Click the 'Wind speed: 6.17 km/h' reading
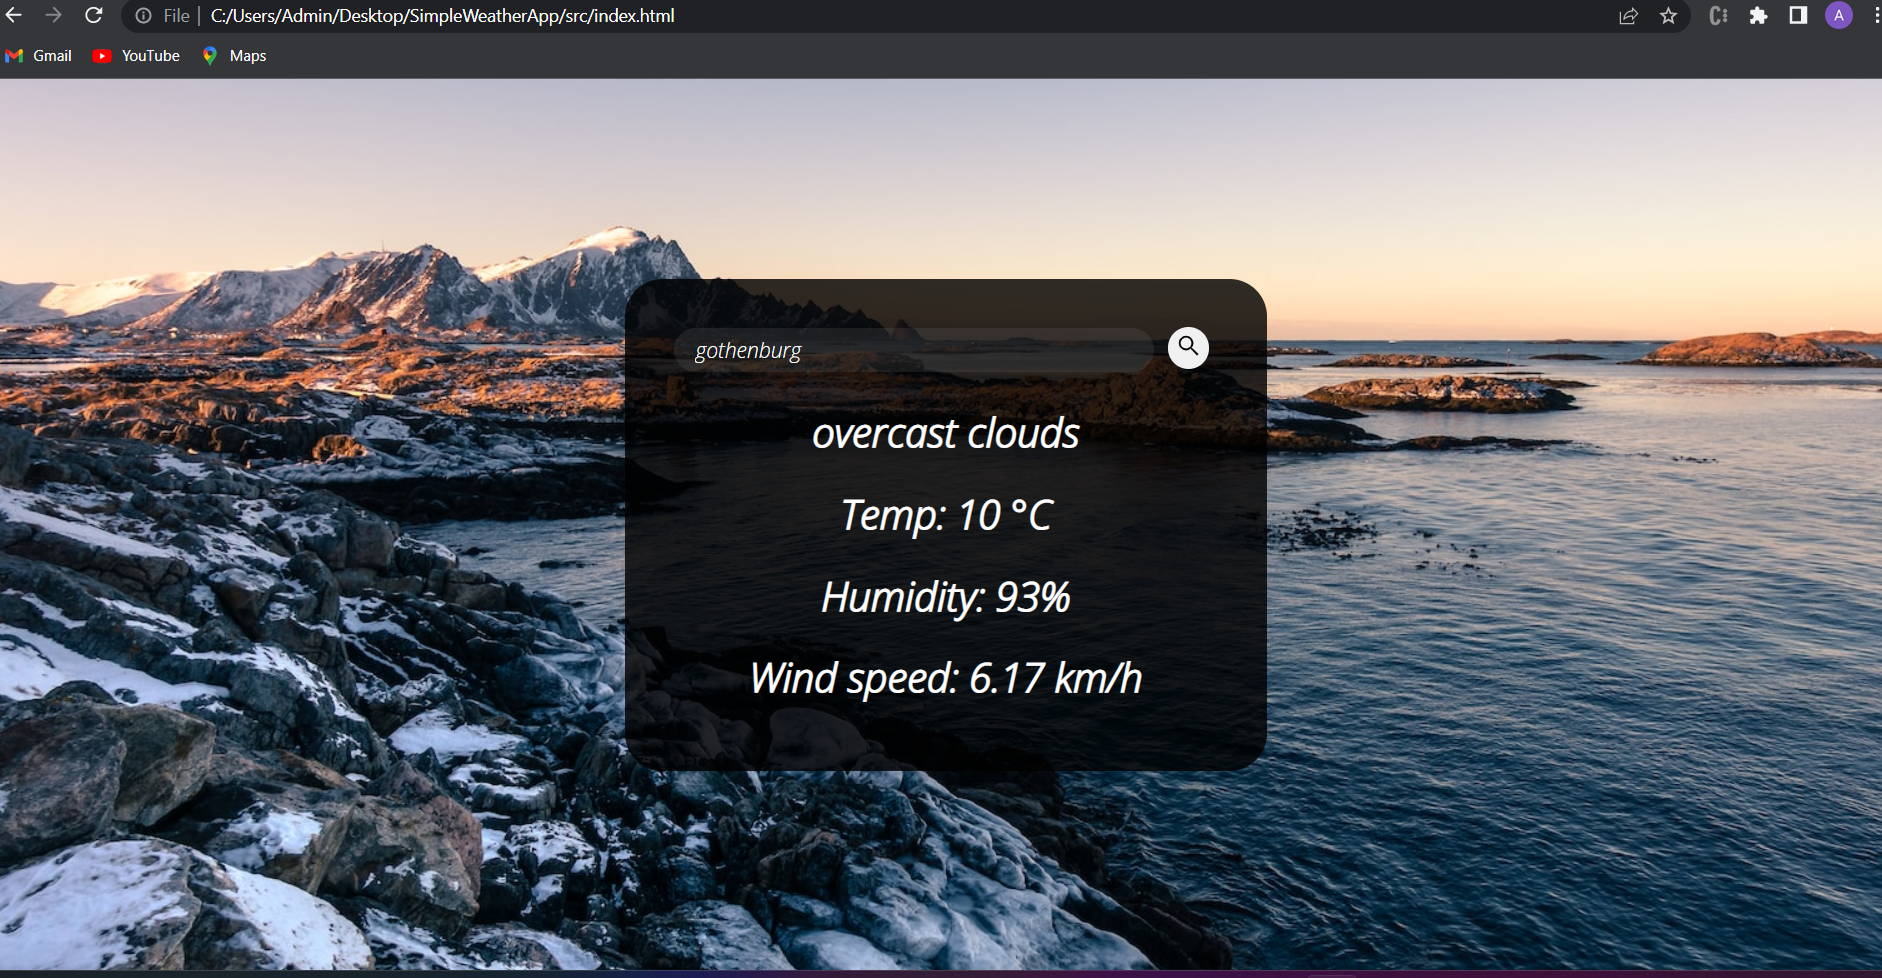The height and width of the screenshot is (978, 1882). coord(945,678)
